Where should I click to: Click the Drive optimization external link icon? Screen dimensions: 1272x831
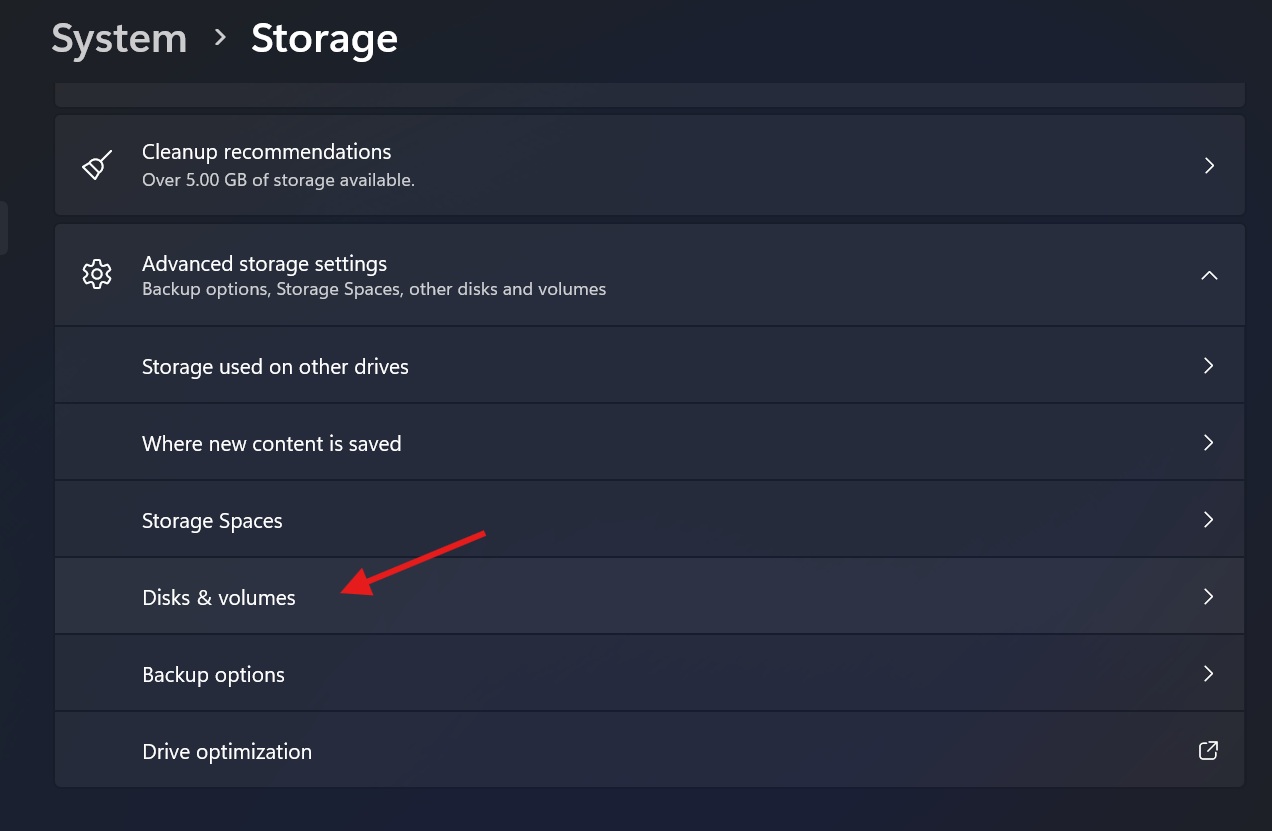click(1207, 750)
